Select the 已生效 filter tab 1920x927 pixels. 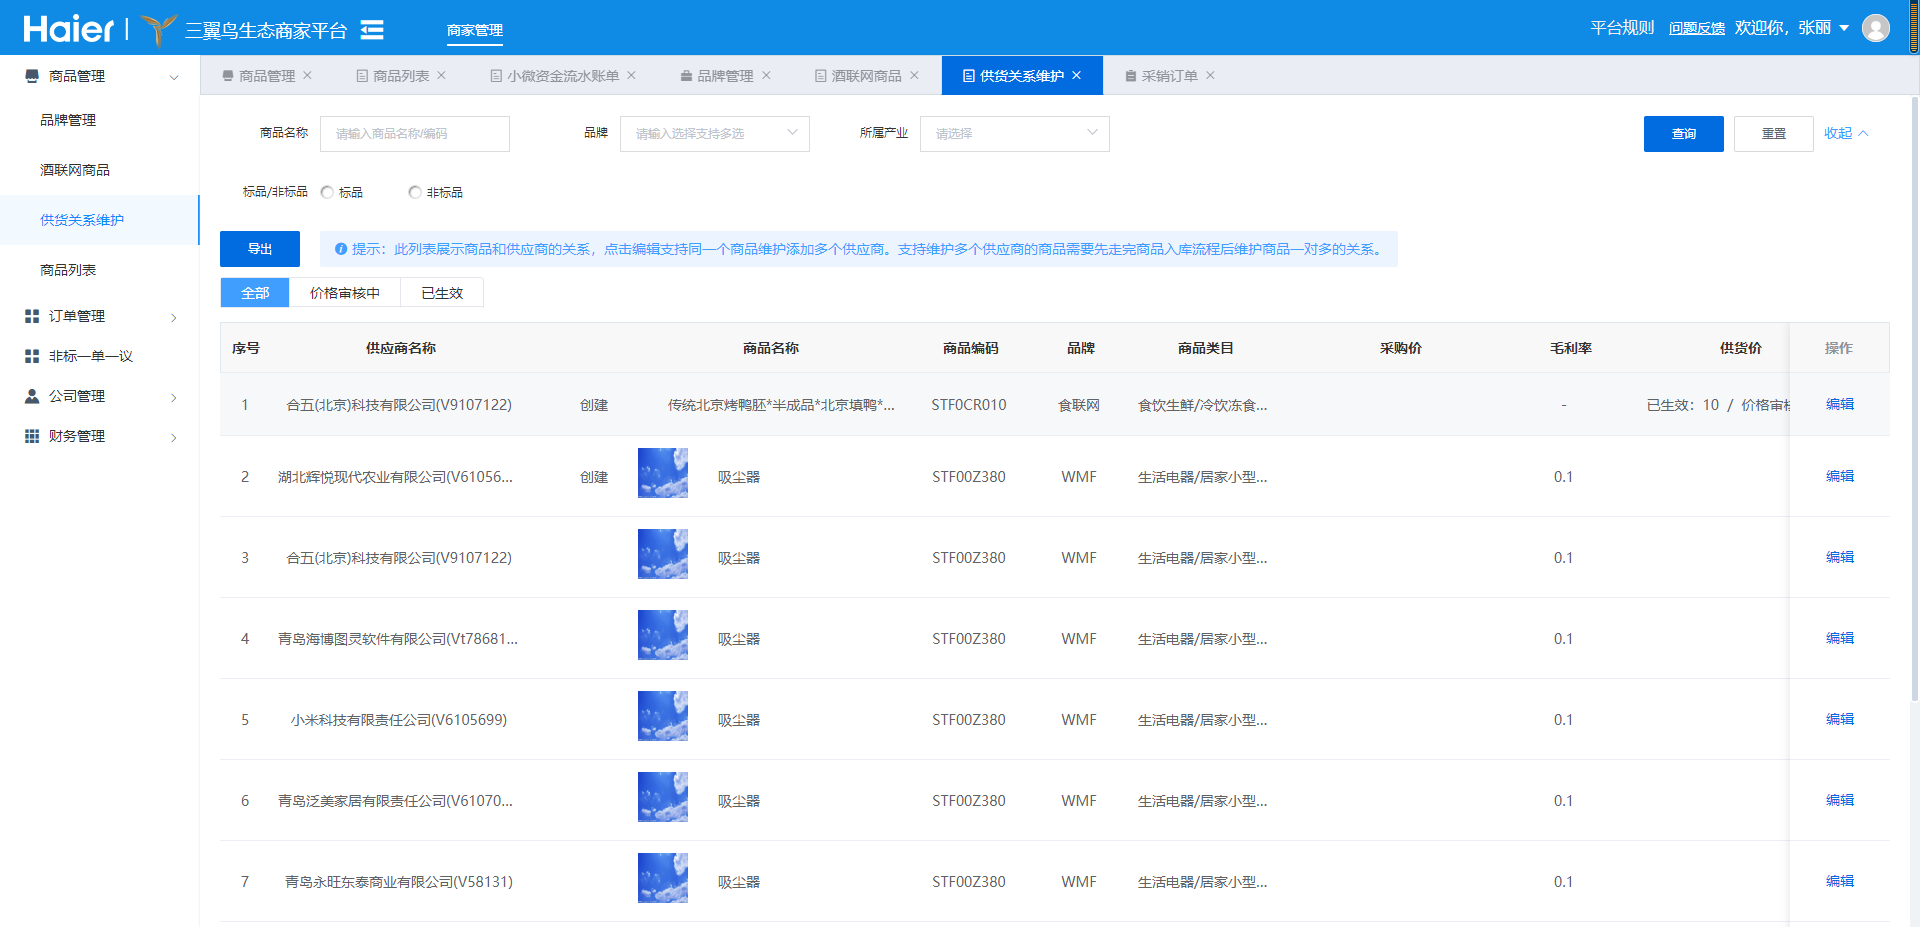coord(442,293)
